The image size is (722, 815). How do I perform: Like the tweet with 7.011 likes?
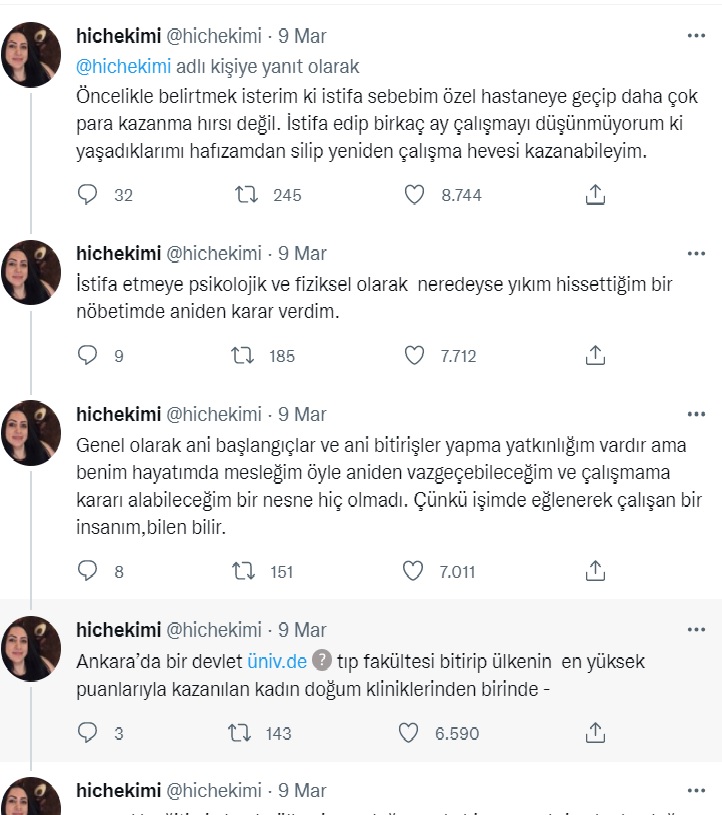coord(415,571)
